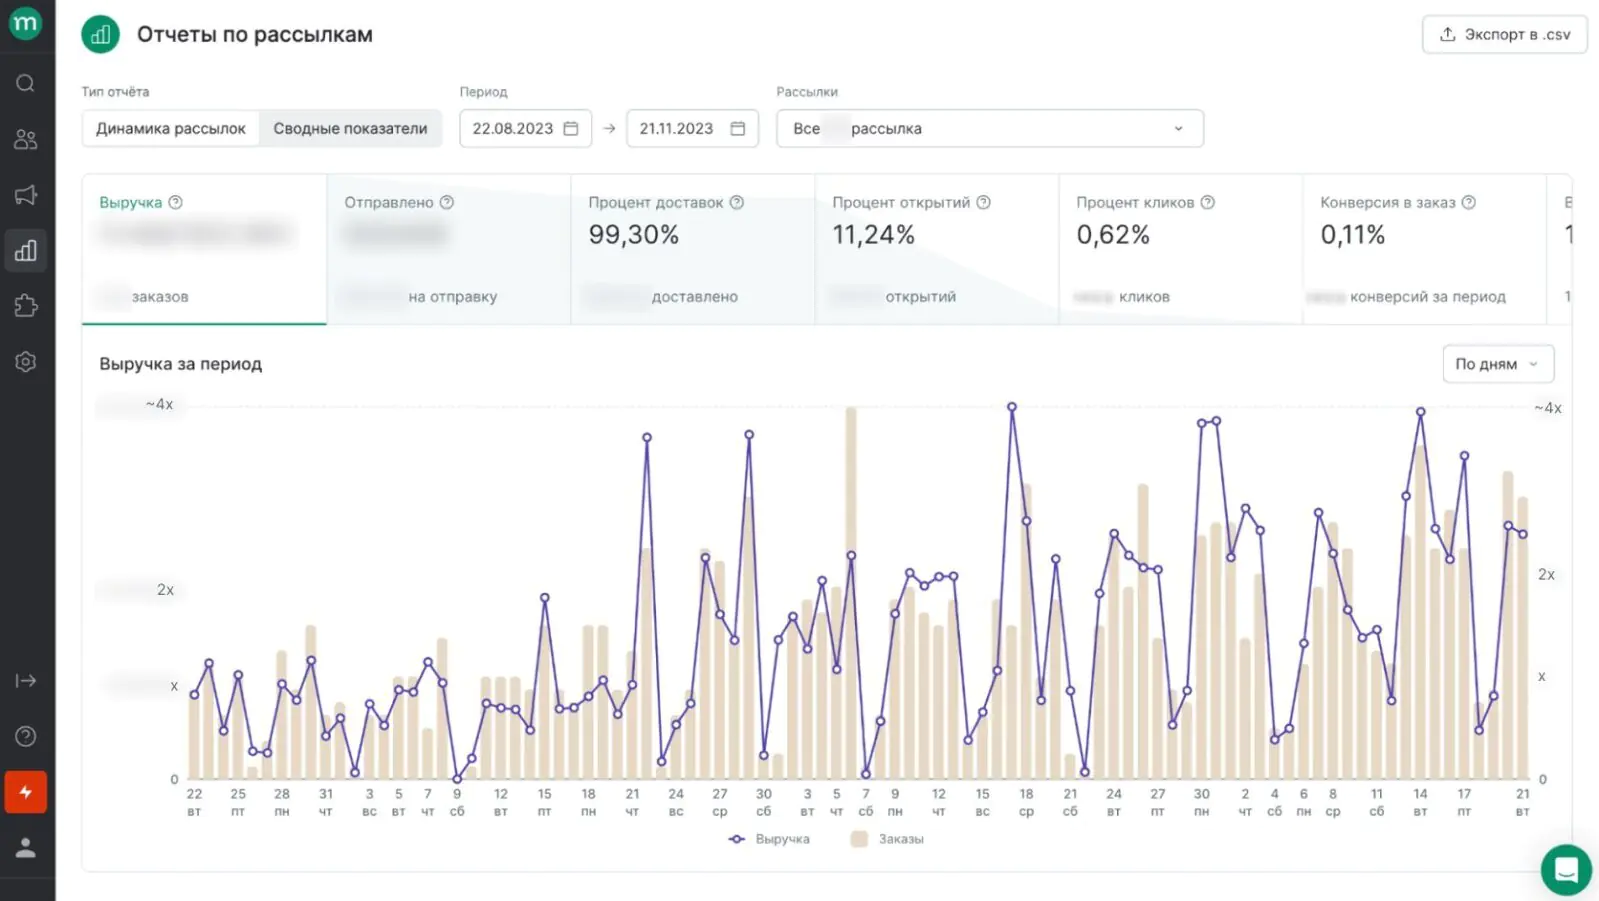Select the Конверсия в заказ metric tab

click(x=1425, y=249)
